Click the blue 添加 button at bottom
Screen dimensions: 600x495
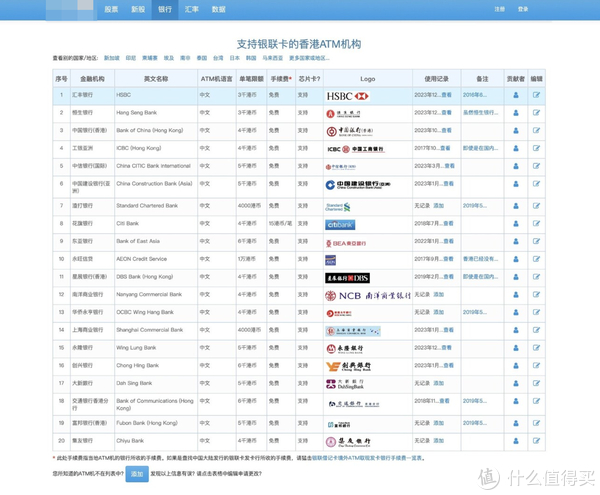point(137,472)
